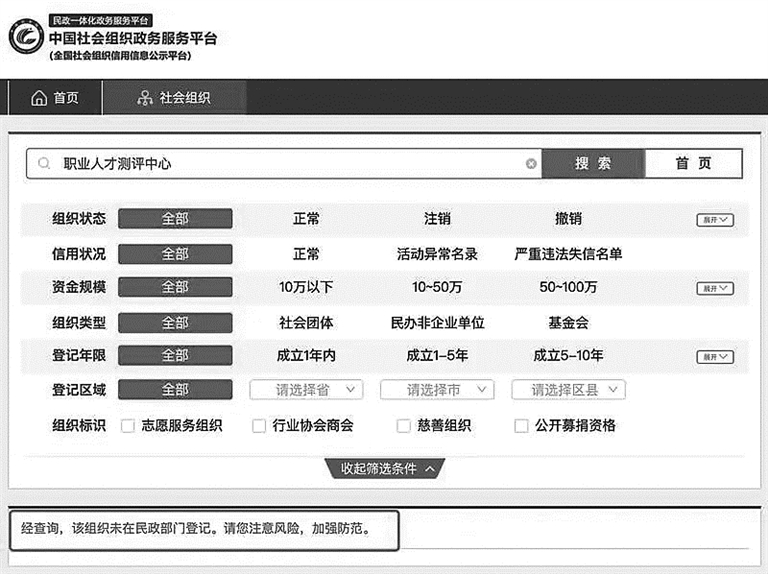Click the magnifier icon in search box
Viewport: 768px width, 574px height.
(44, 164)
